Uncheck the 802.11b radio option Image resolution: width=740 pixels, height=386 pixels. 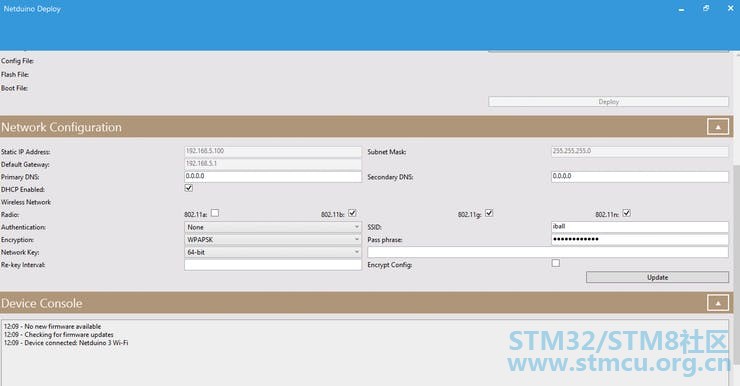(x=352, y=213)
